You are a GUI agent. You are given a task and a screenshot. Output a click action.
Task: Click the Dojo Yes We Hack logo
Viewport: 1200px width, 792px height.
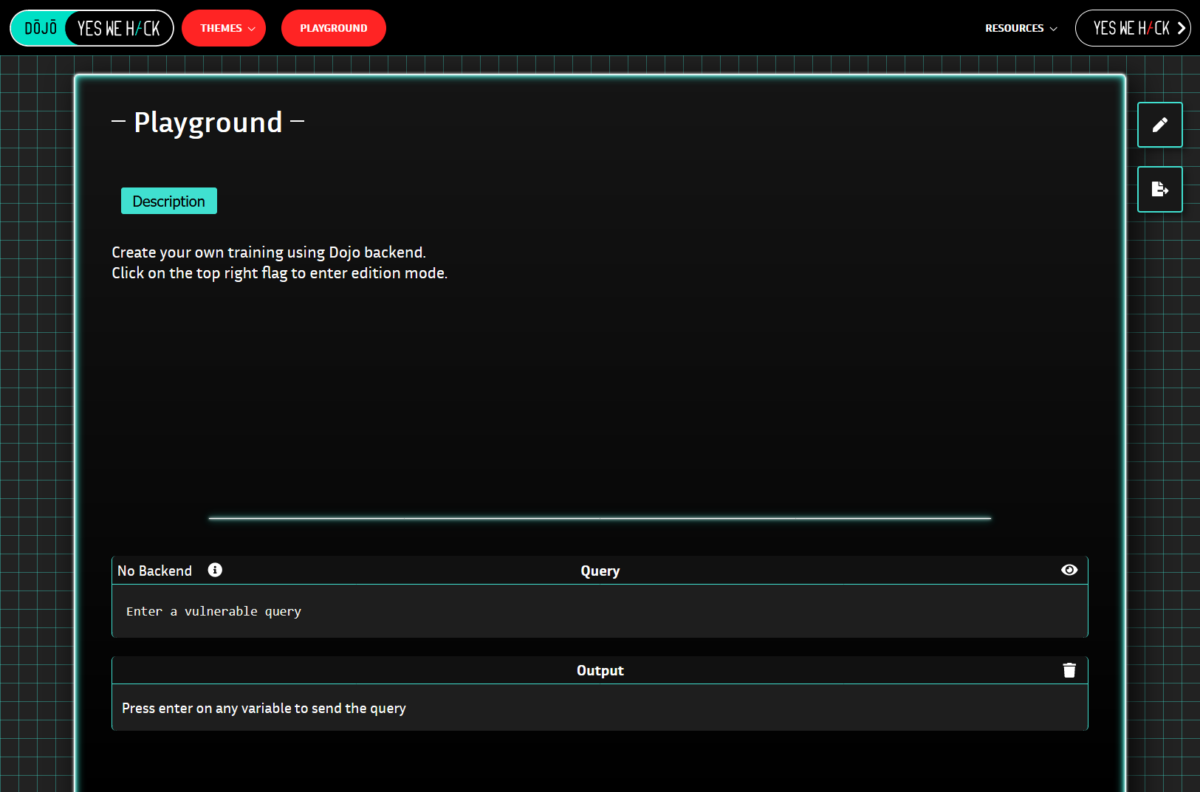[x=92, y=28]
